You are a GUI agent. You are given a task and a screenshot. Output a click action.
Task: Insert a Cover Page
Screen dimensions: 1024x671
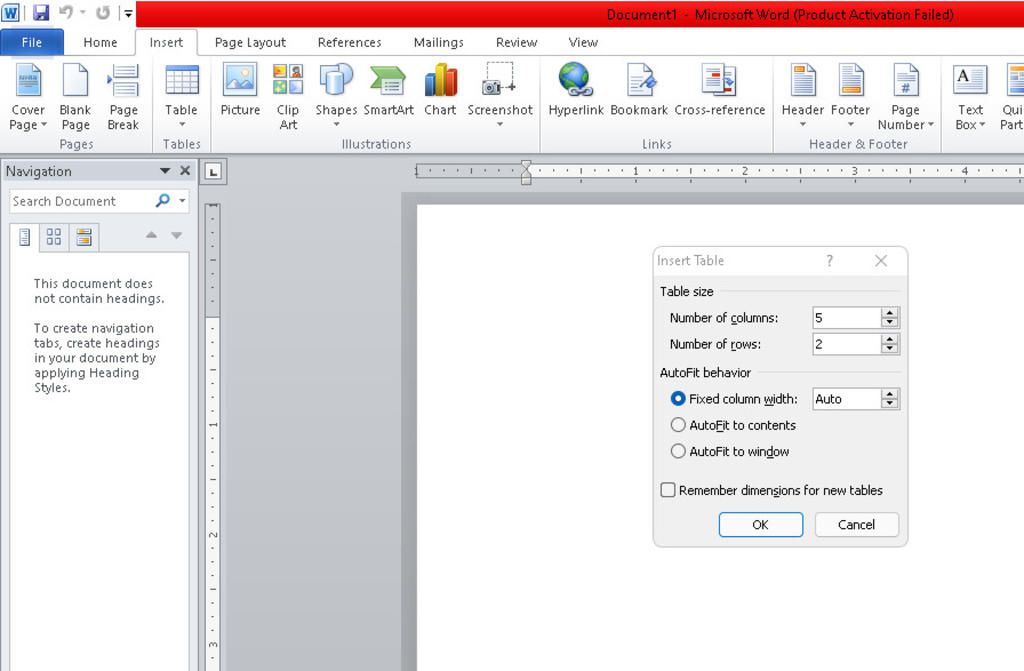click(x=28, y=97)
